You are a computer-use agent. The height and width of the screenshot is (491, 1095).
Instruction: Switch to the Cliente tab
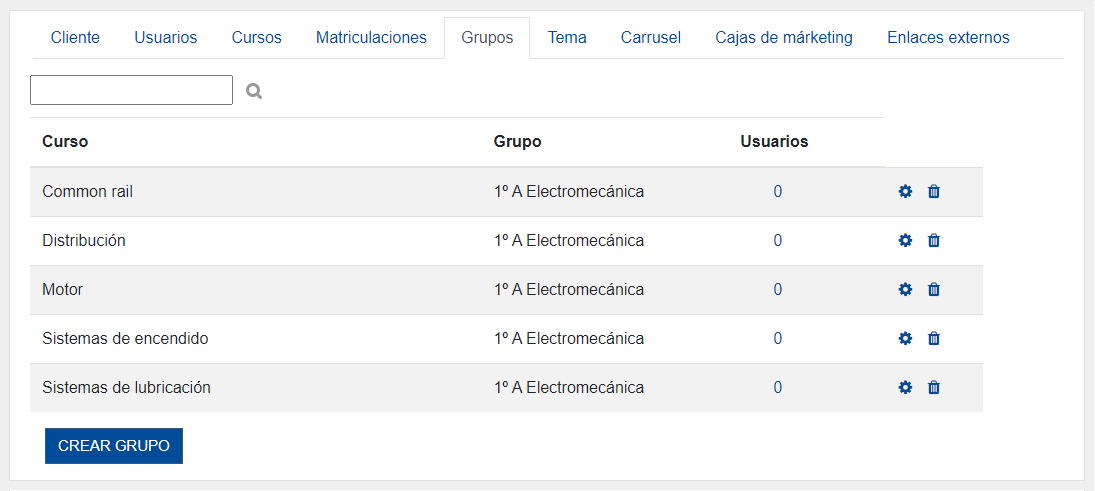(x=75, y=38)
